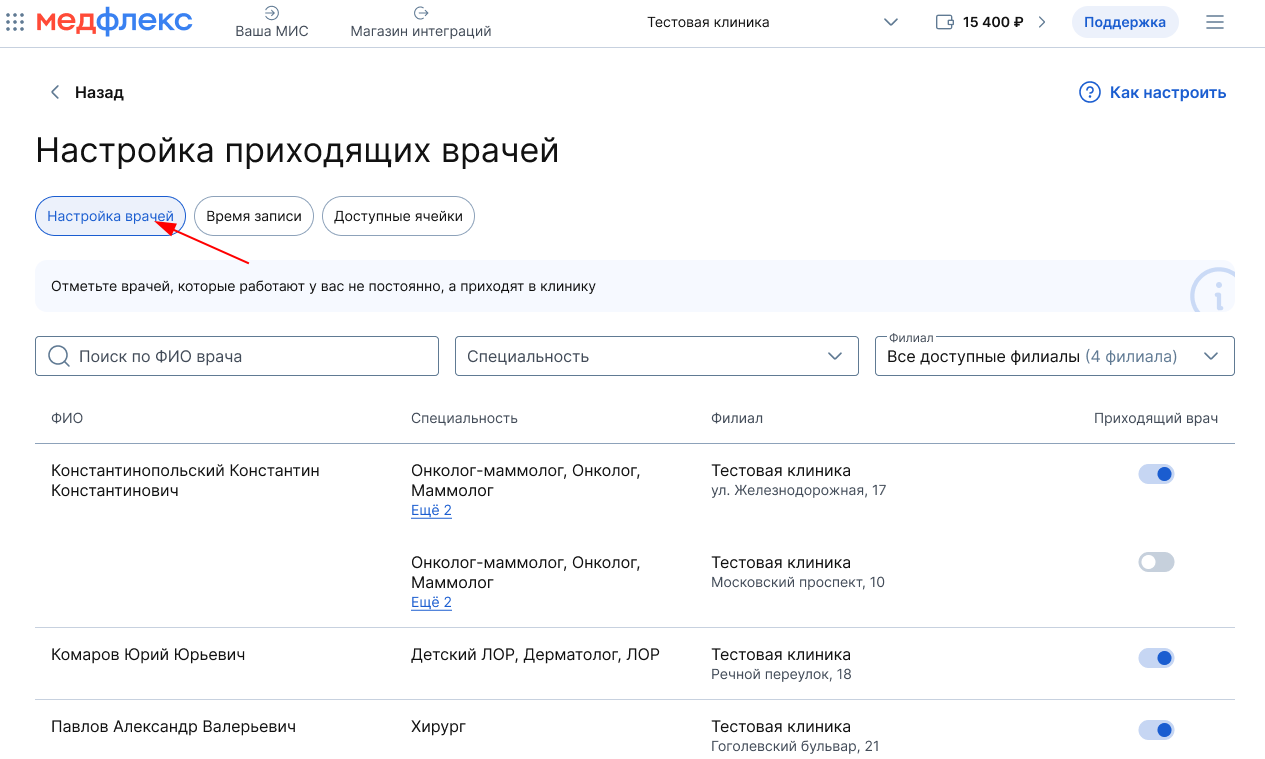Open Ваша МИС section
Viewport: 1265px width, 759px height.
pos(272,22)
